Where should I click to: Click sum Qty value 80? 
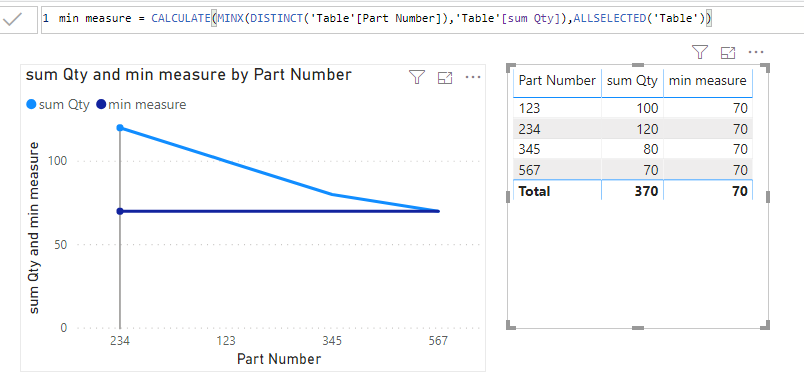coord(650,150)
